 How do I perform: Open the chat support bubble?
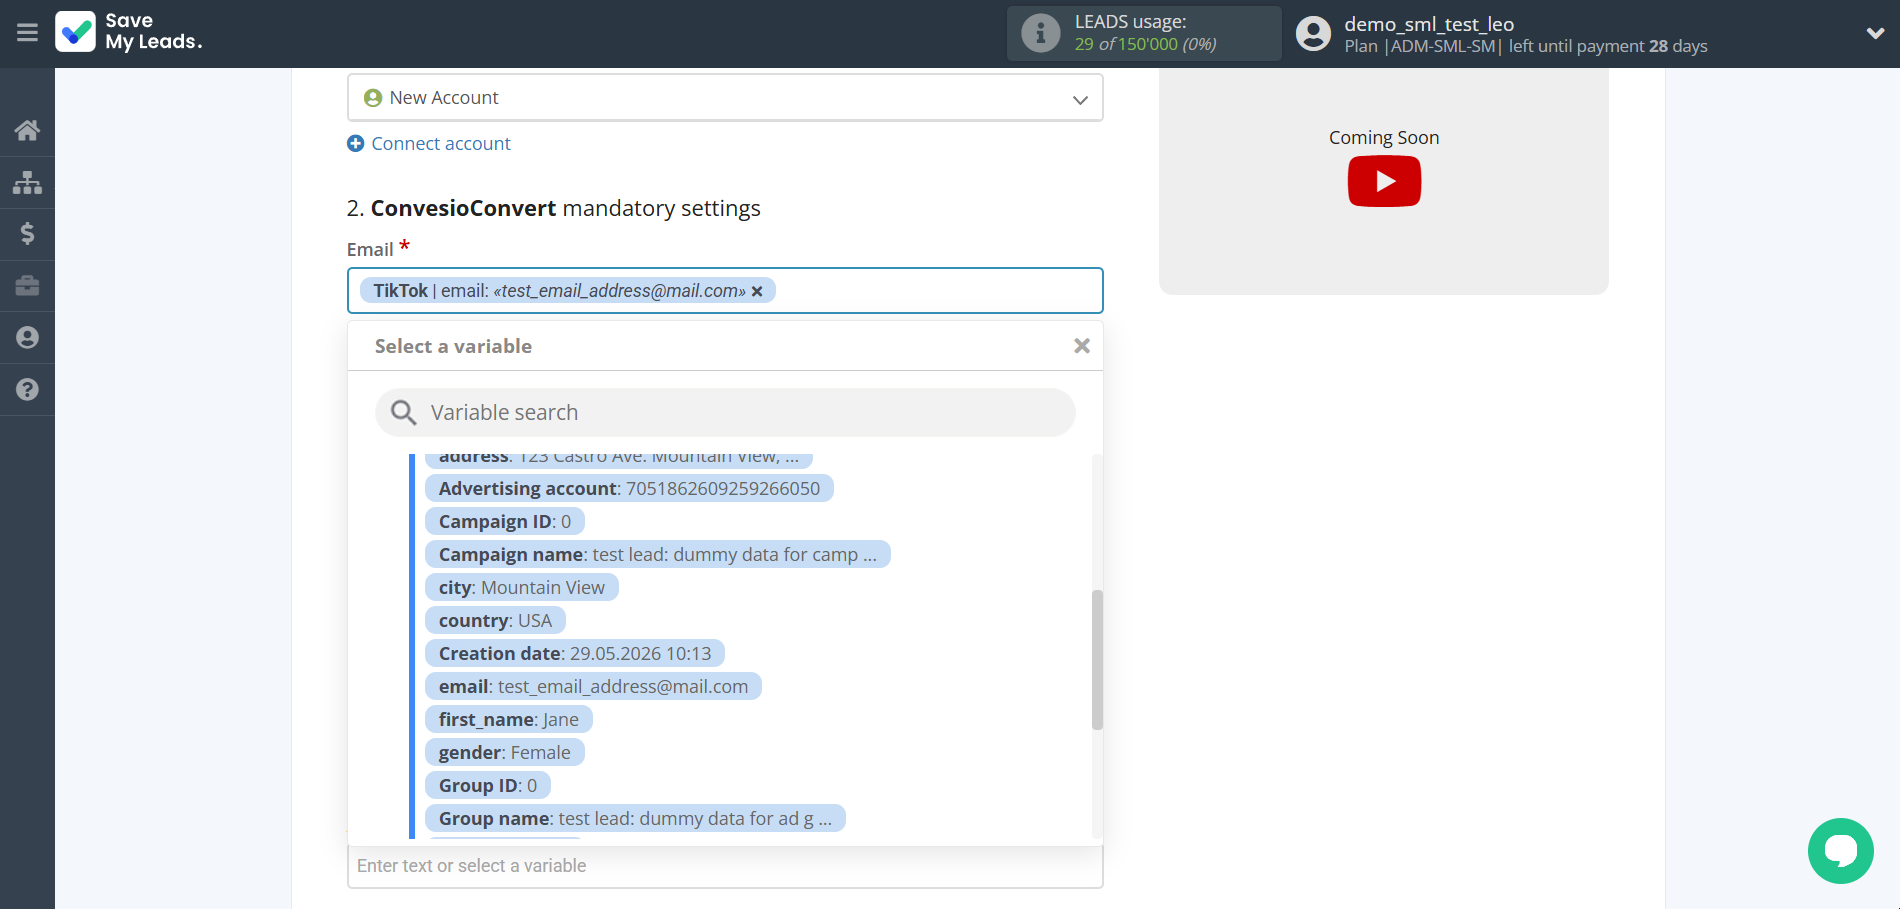1840,851
